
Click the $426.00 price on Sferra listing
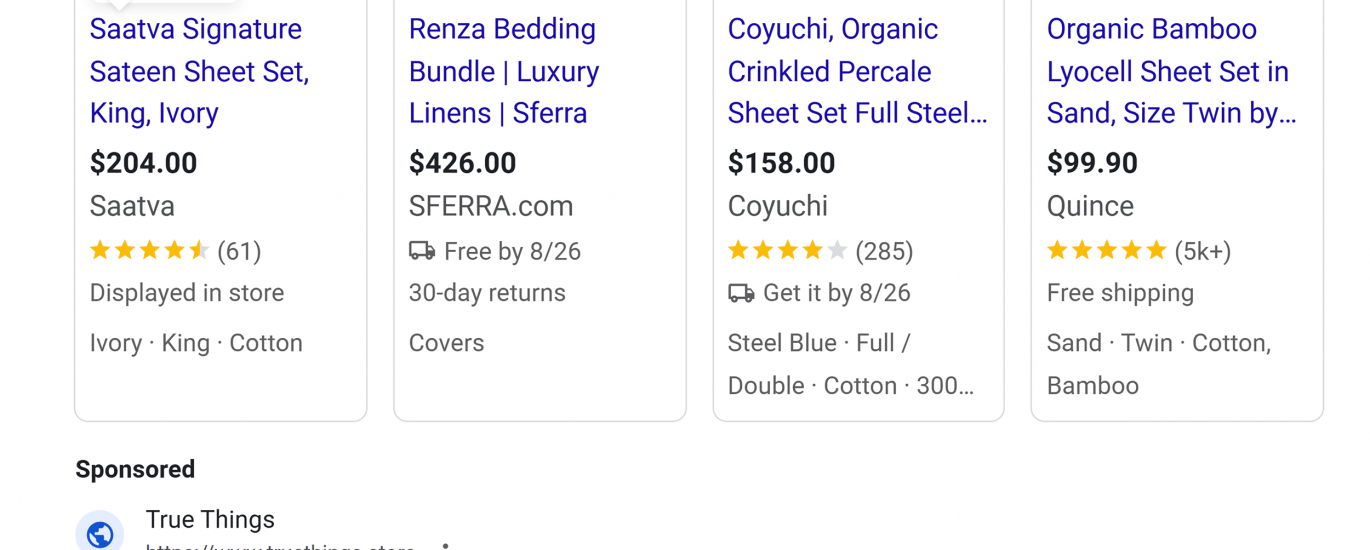click(462, 163)
